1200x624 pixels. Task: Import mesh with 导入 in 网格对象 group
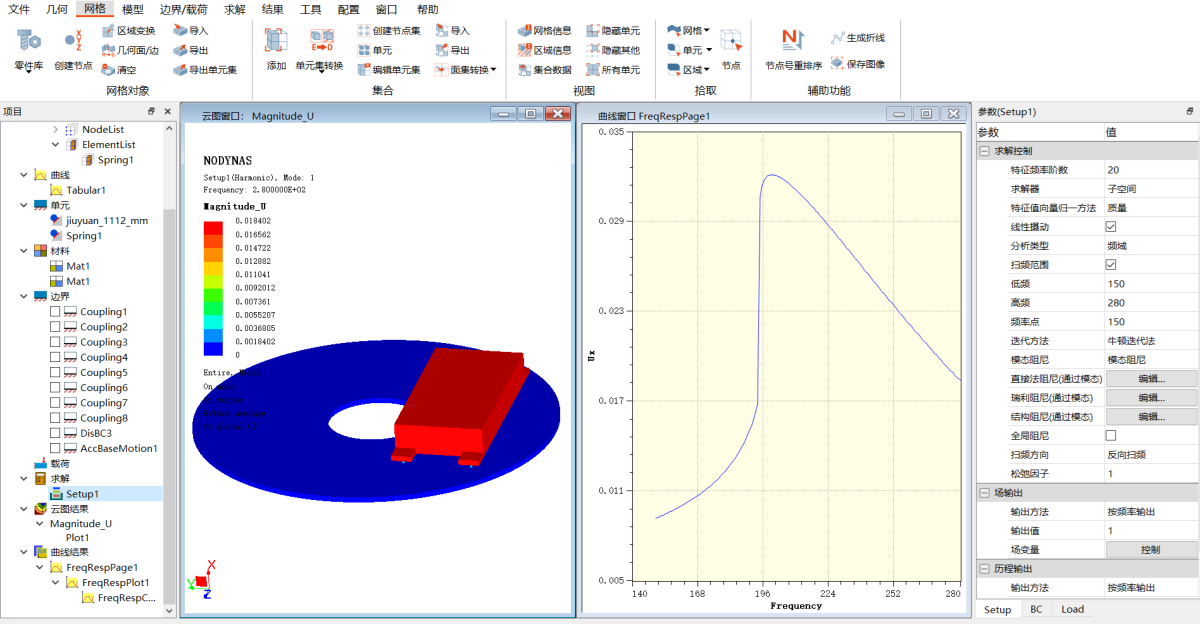pos(191,31)
